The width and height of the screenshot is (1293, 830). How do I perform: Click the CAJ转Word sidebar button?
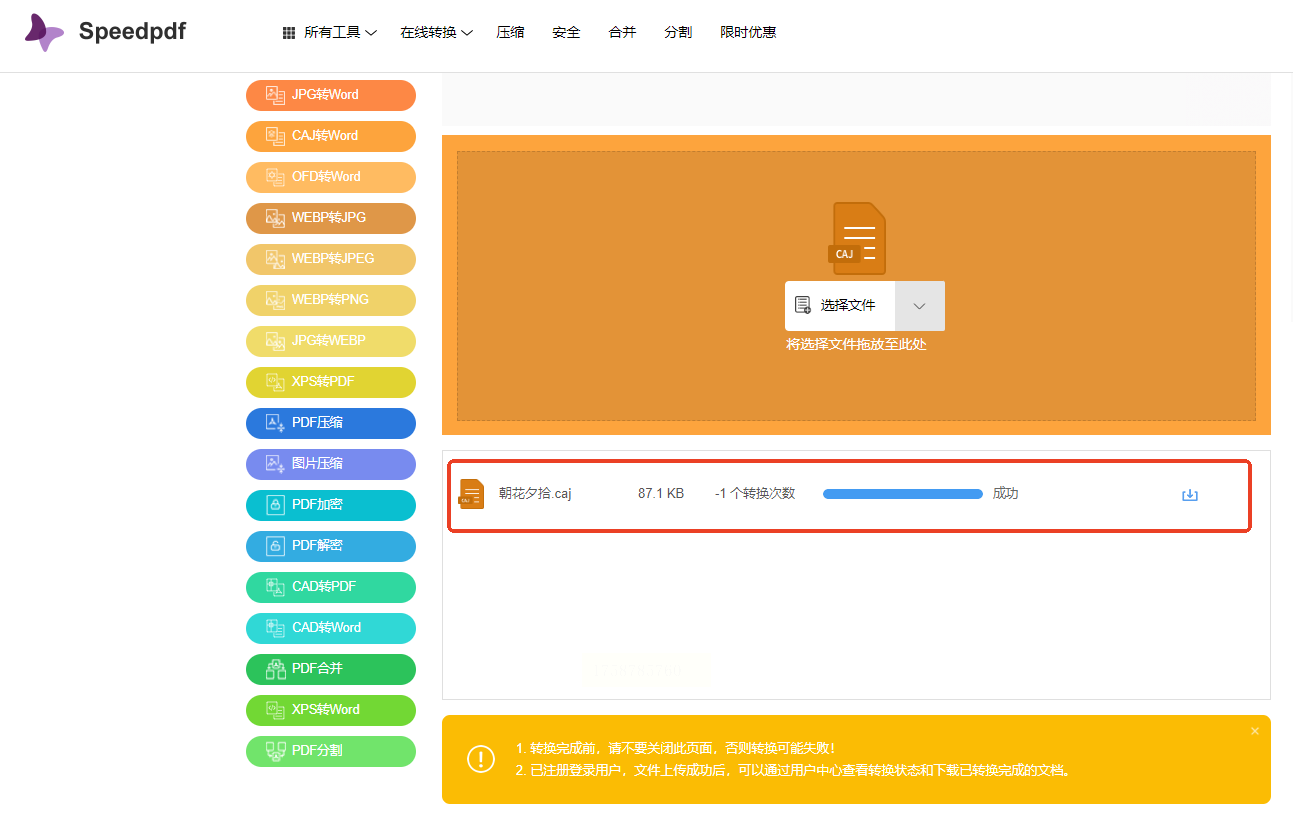(330, 136)
